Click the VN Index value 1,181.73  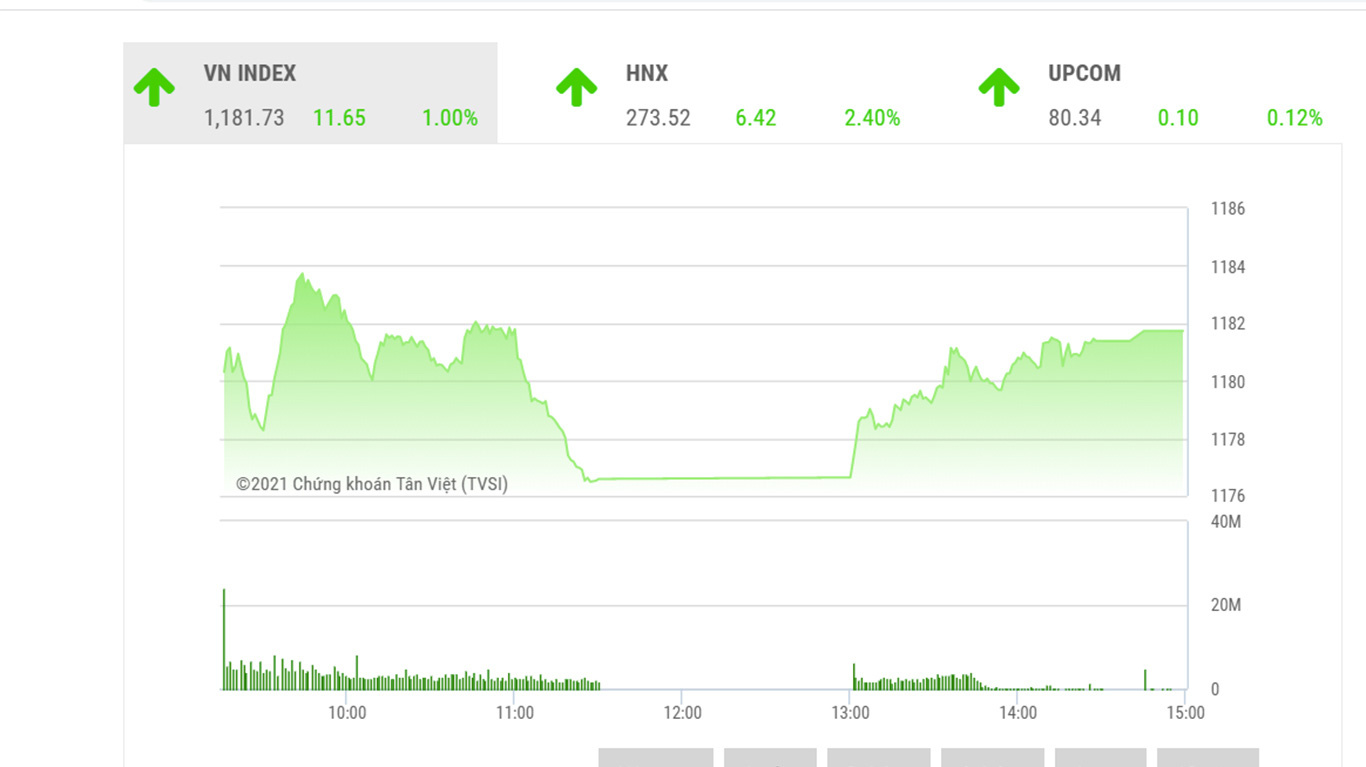tap(244, 118)
